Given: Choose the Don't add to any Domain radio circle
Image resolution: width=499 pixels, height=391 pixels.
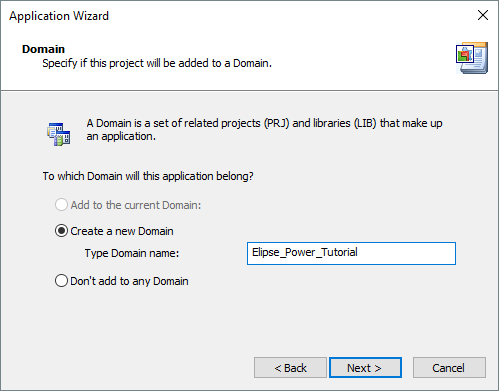Looking at the screenshot, I should pyautogui.click(x=61, y=281).
